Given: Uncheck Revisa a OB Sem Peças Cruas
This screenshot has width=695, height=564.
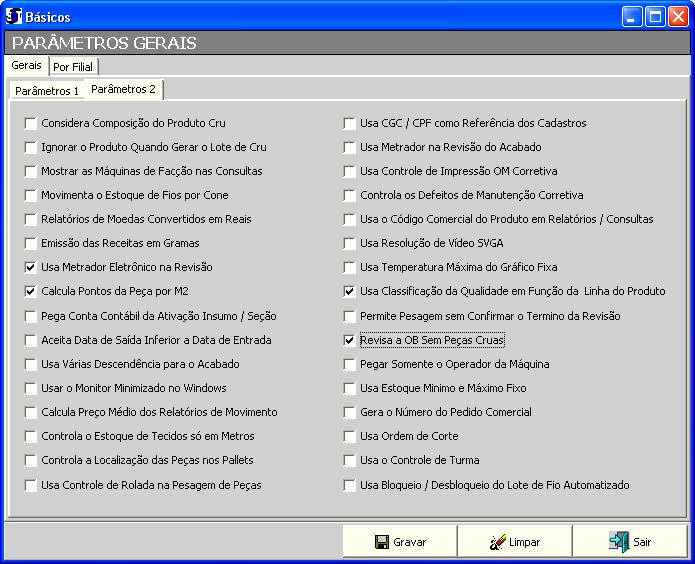Looking at the screenshot, I should [350, 340].
